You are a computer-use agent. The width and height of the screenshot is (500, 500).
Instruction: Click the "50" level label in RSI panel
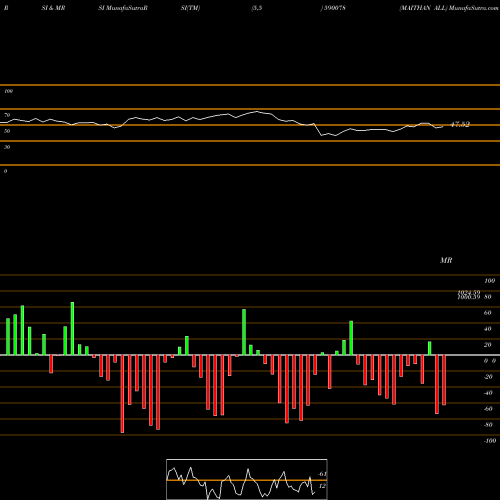pos(7,131)
